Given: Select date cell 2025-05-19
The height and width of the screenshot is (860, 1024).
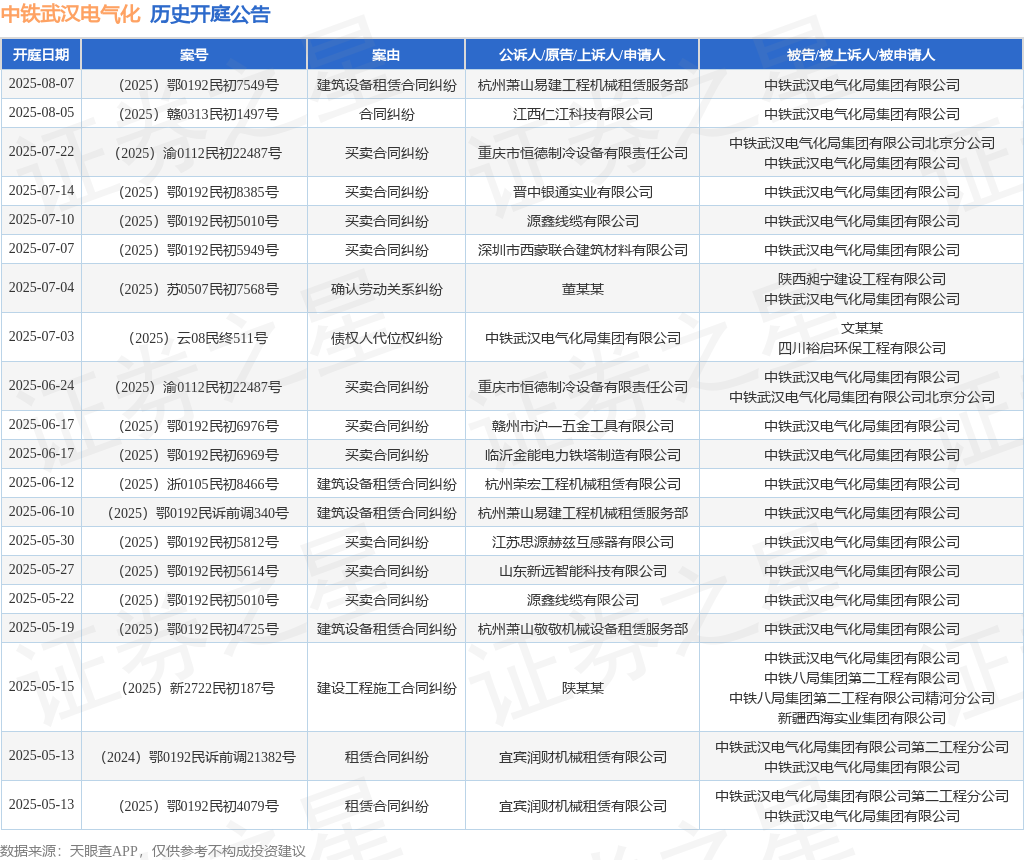Looking at the screenshot, I should point(41,627).
